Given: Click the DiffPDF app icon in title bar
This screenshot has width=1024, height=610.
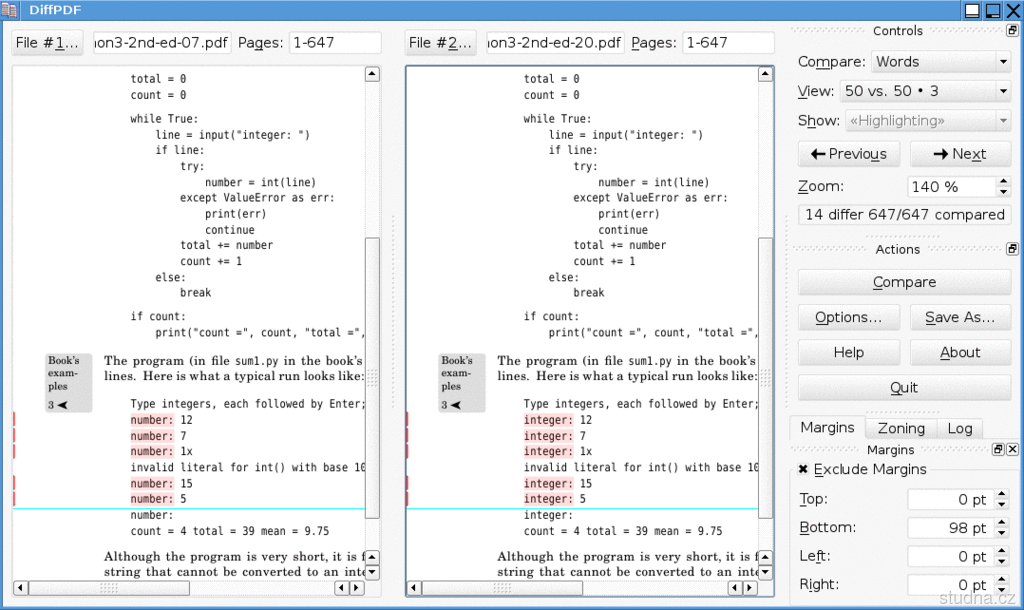Looking at the screenshot, I should 10,10.
